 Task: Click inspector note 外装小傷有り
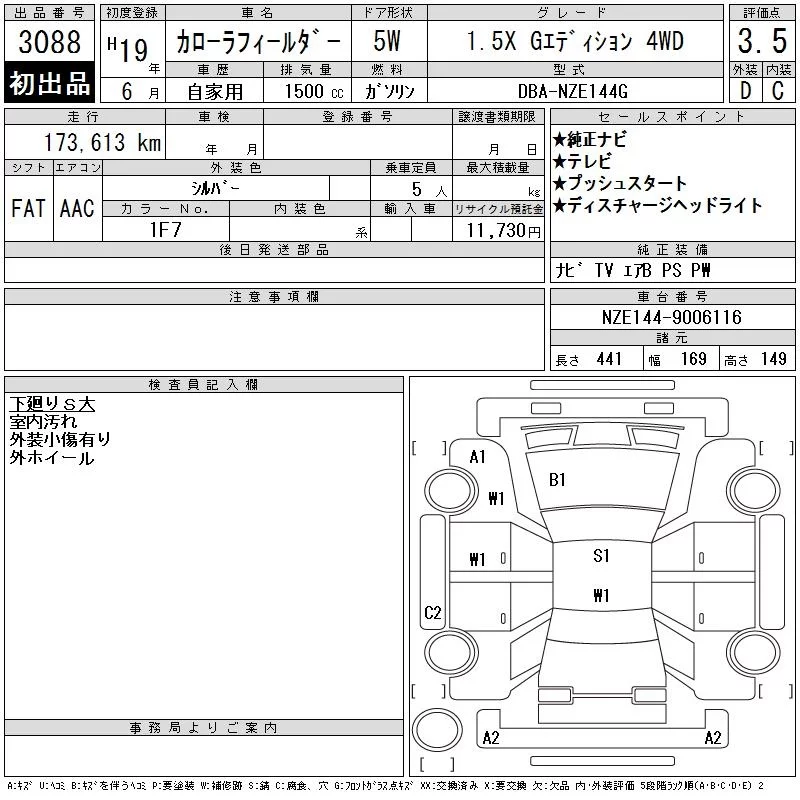60,439
